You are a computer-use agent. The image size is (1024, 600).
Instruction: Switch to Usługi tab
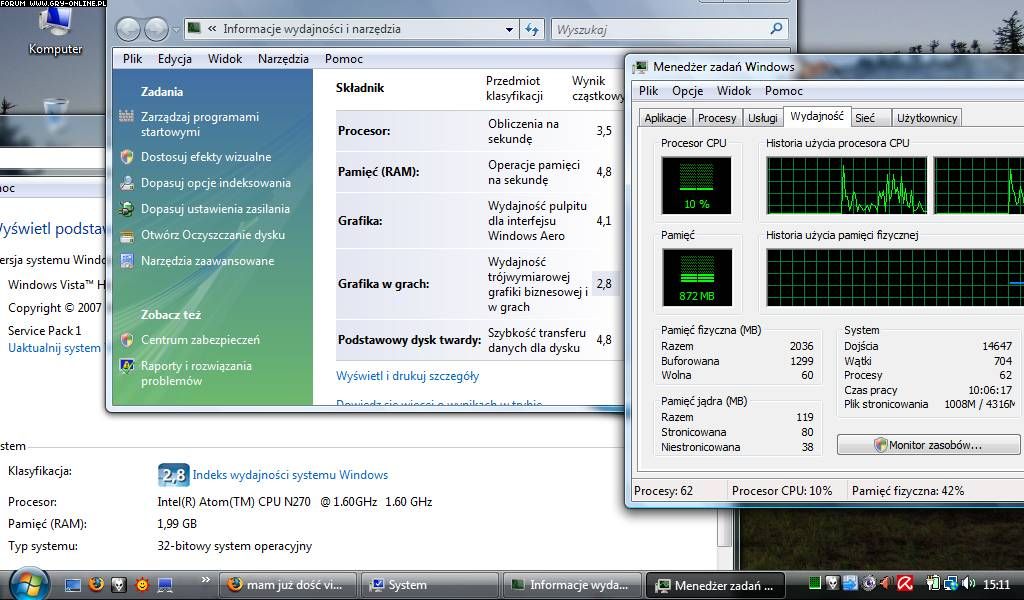pos(762,118)
